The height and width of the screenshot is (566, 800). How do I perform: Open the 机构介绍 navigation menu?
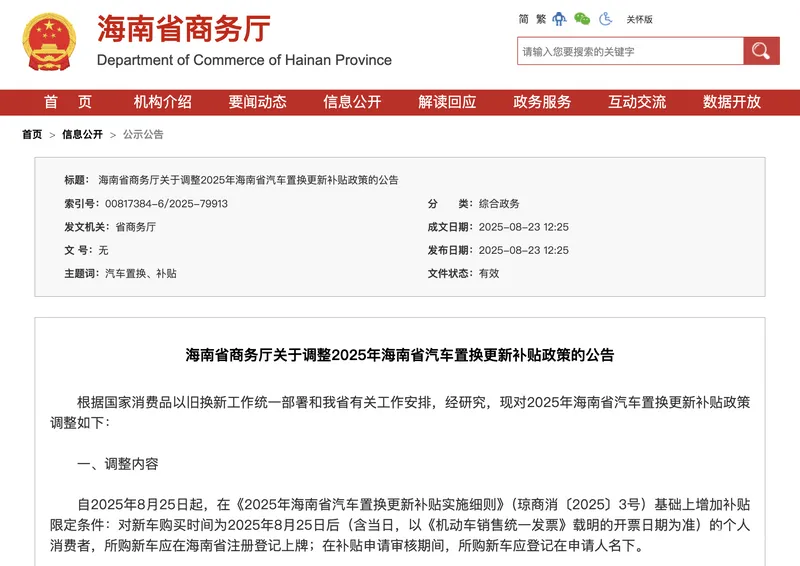162,102
